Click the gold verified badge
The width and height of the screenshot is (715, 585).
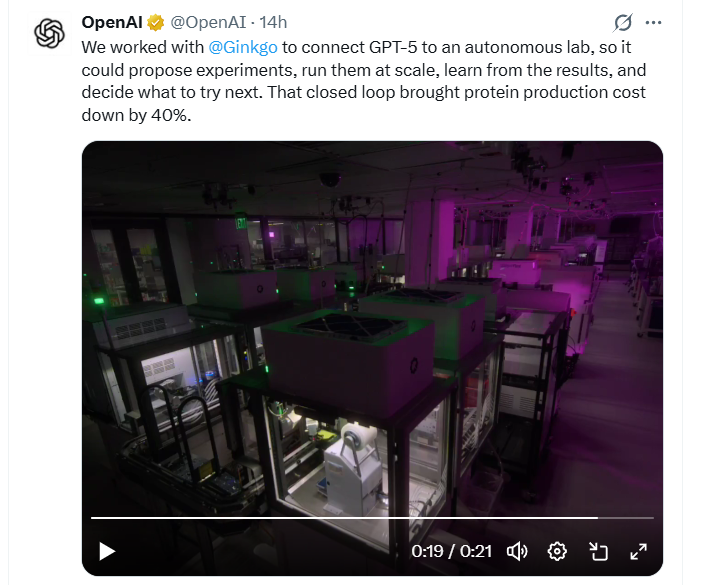(x=157, y=22)
